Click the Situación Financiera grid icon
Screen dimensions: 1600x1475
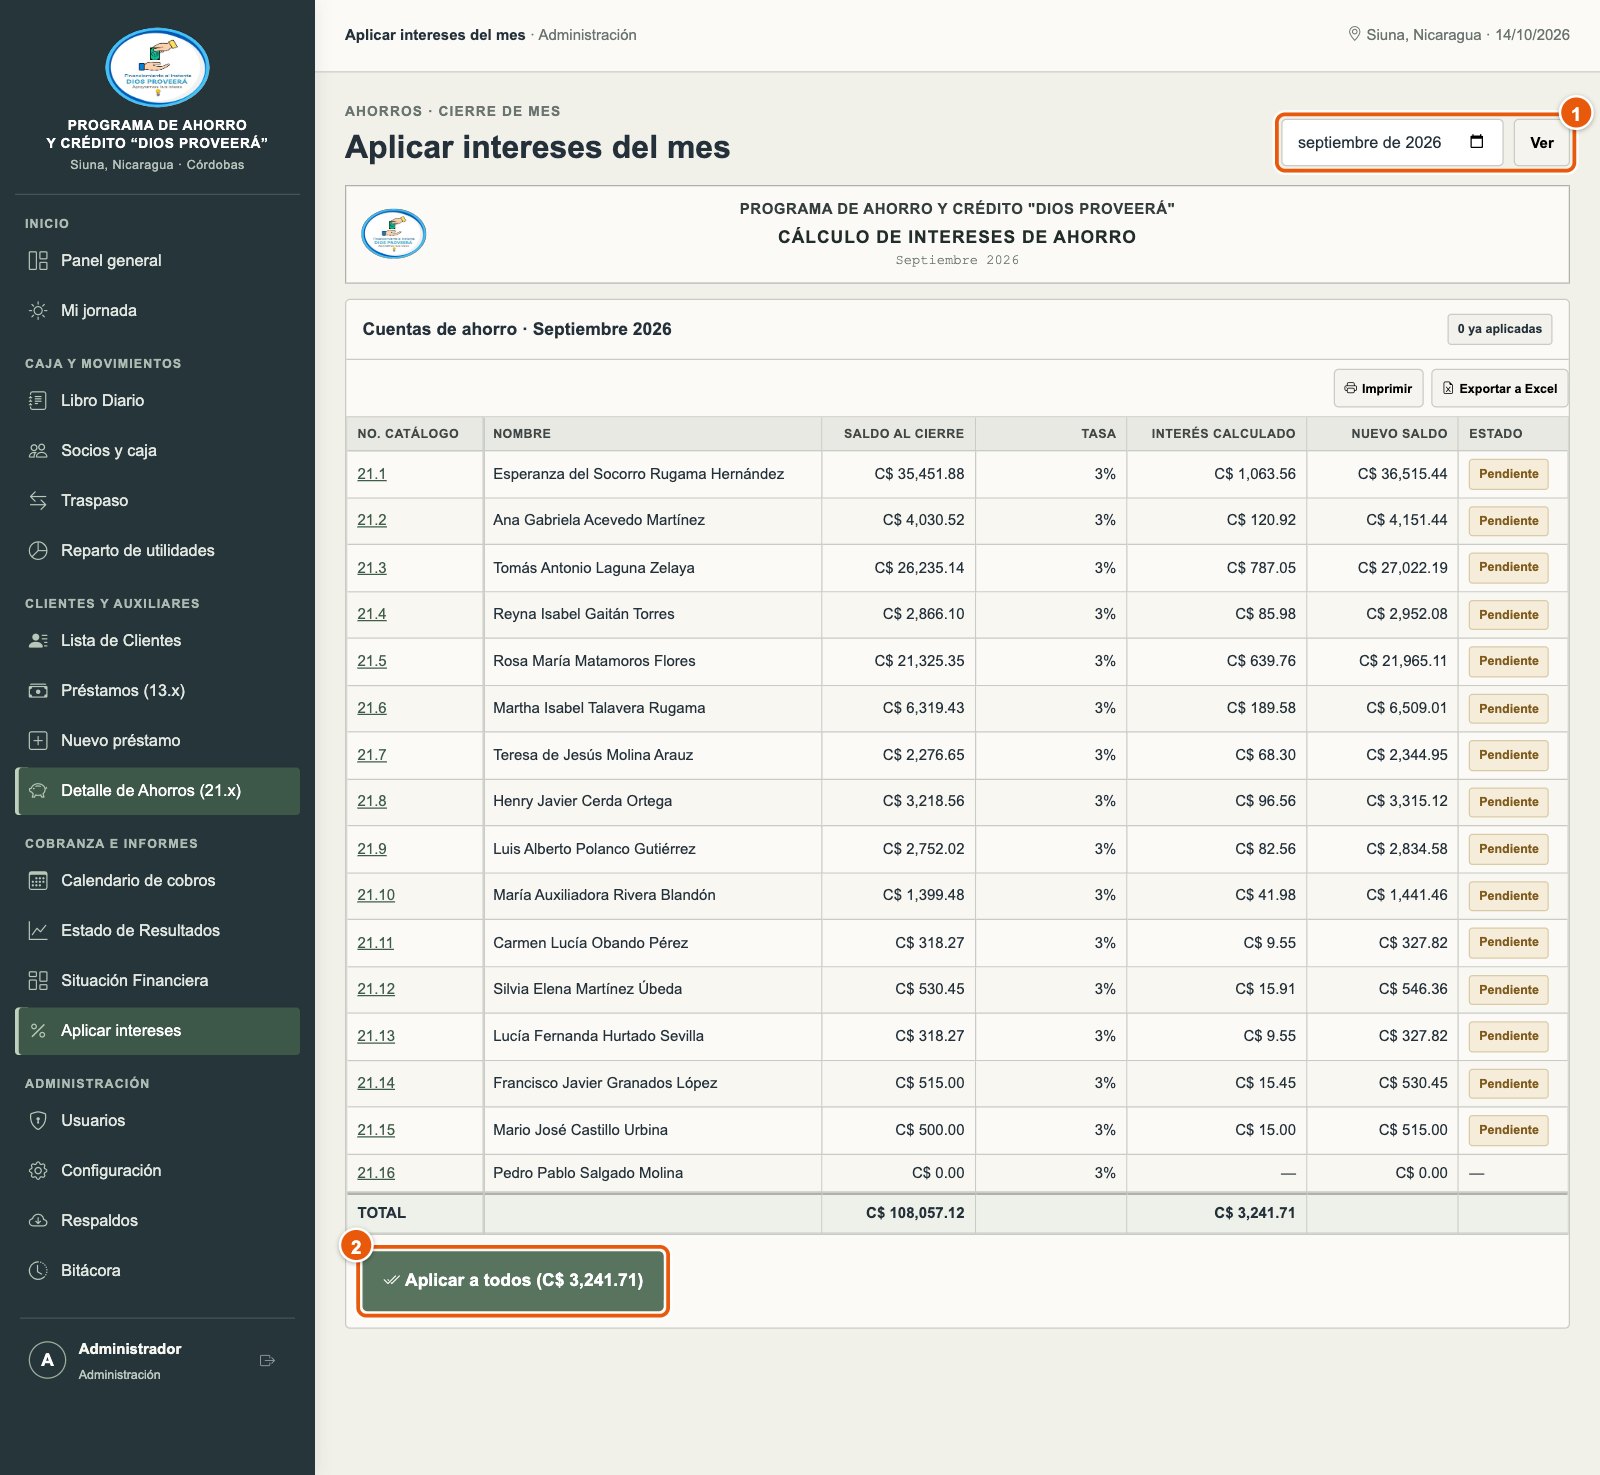point(38,981)
